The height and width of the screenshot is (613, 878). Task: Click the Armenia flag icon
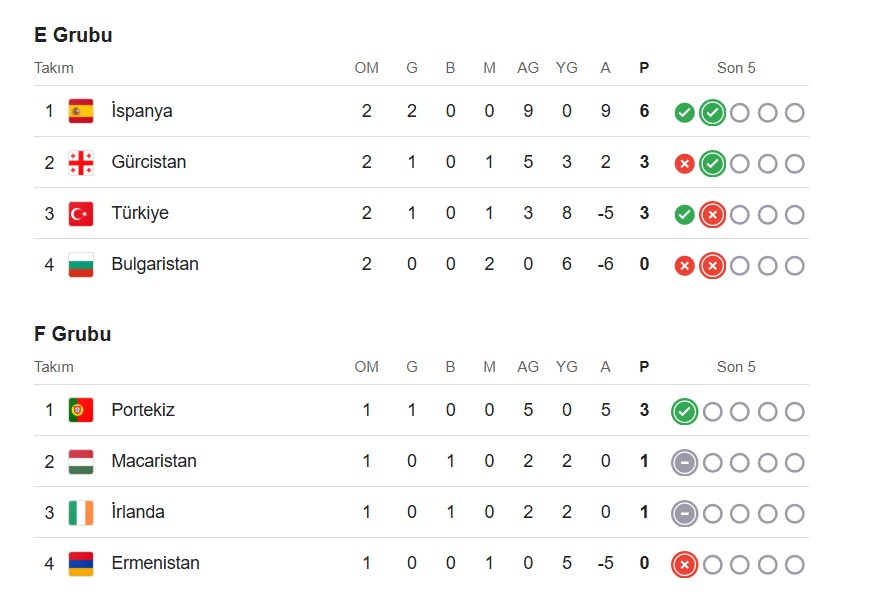pos(81,563)
